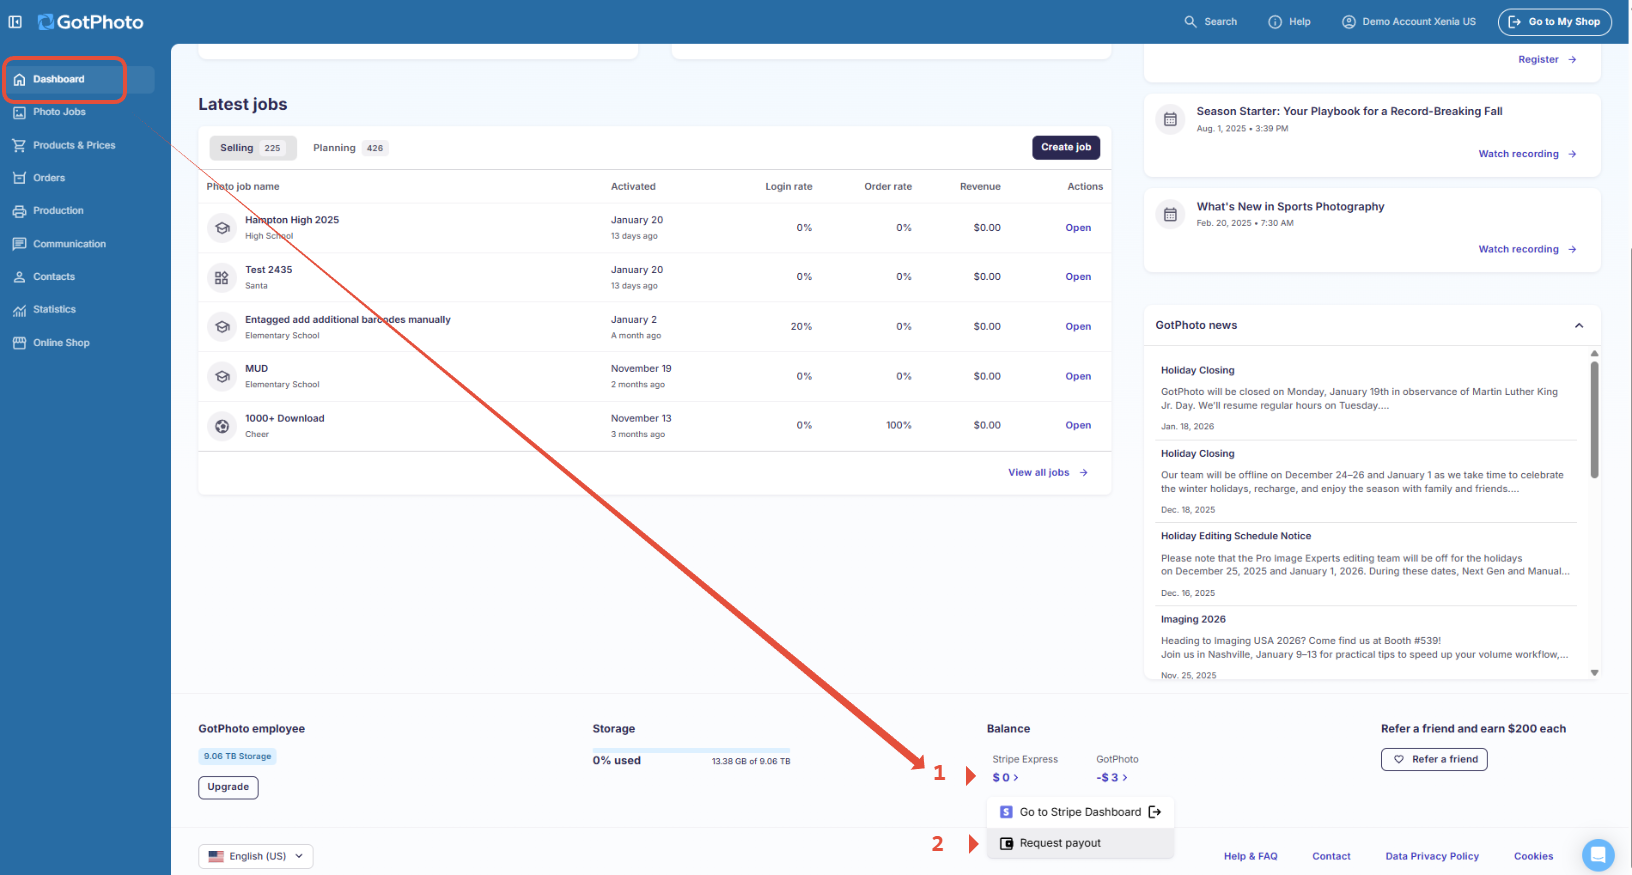Click the 1000+ Download cheer icon

pos(222,426)
